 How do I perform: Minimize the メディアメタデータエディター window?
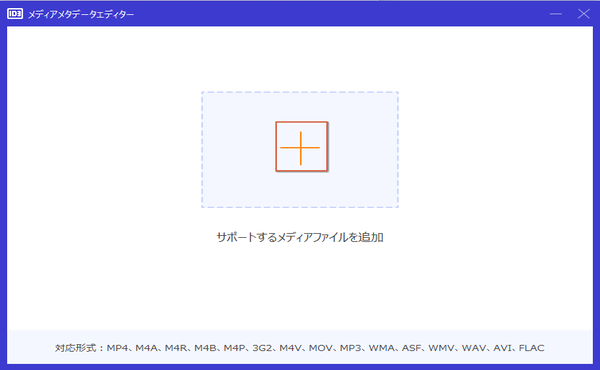[556, 14]
